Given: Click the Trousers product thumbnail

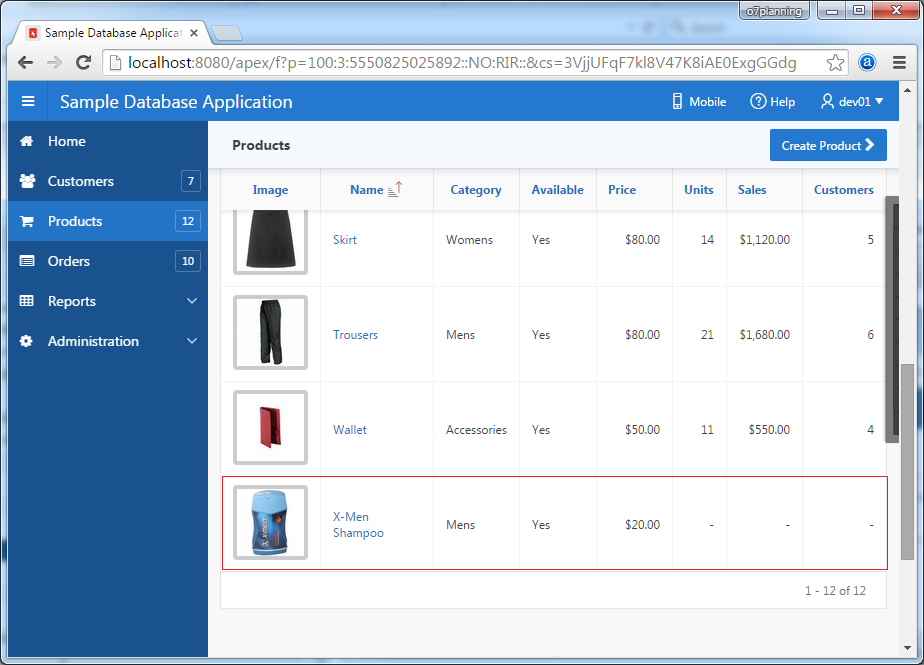Looking at the screenshot, I should click(270, 332).
